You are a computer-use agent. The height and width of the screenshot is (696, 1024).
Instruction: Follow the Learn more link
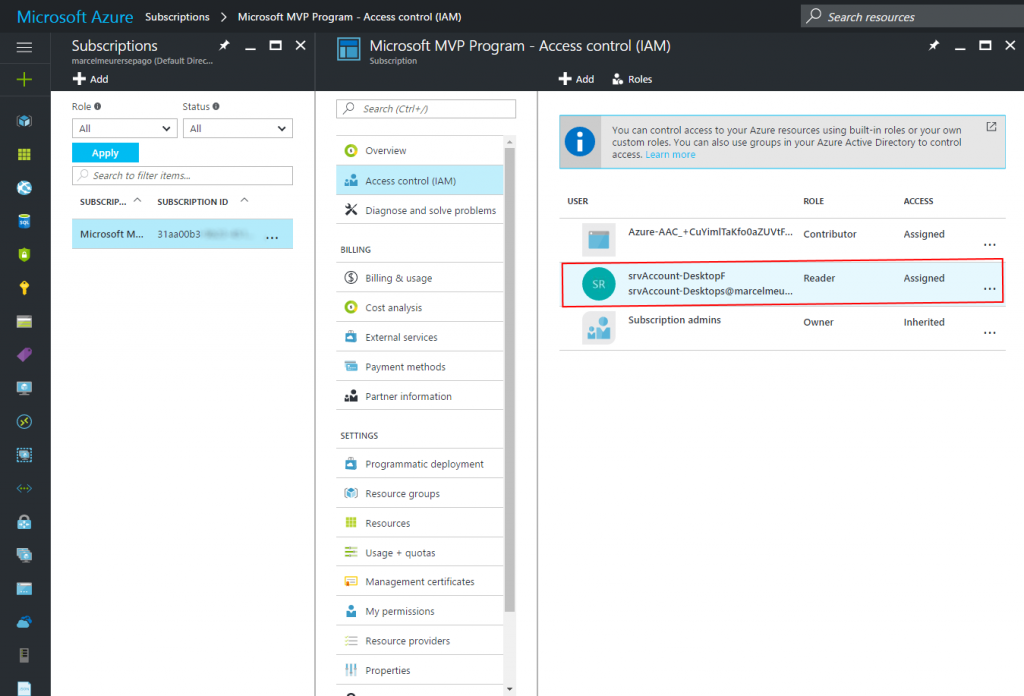(670, 155)
